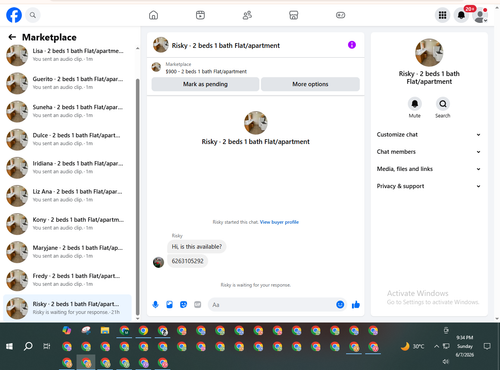Click the Facebook logo

click(14, 15)
